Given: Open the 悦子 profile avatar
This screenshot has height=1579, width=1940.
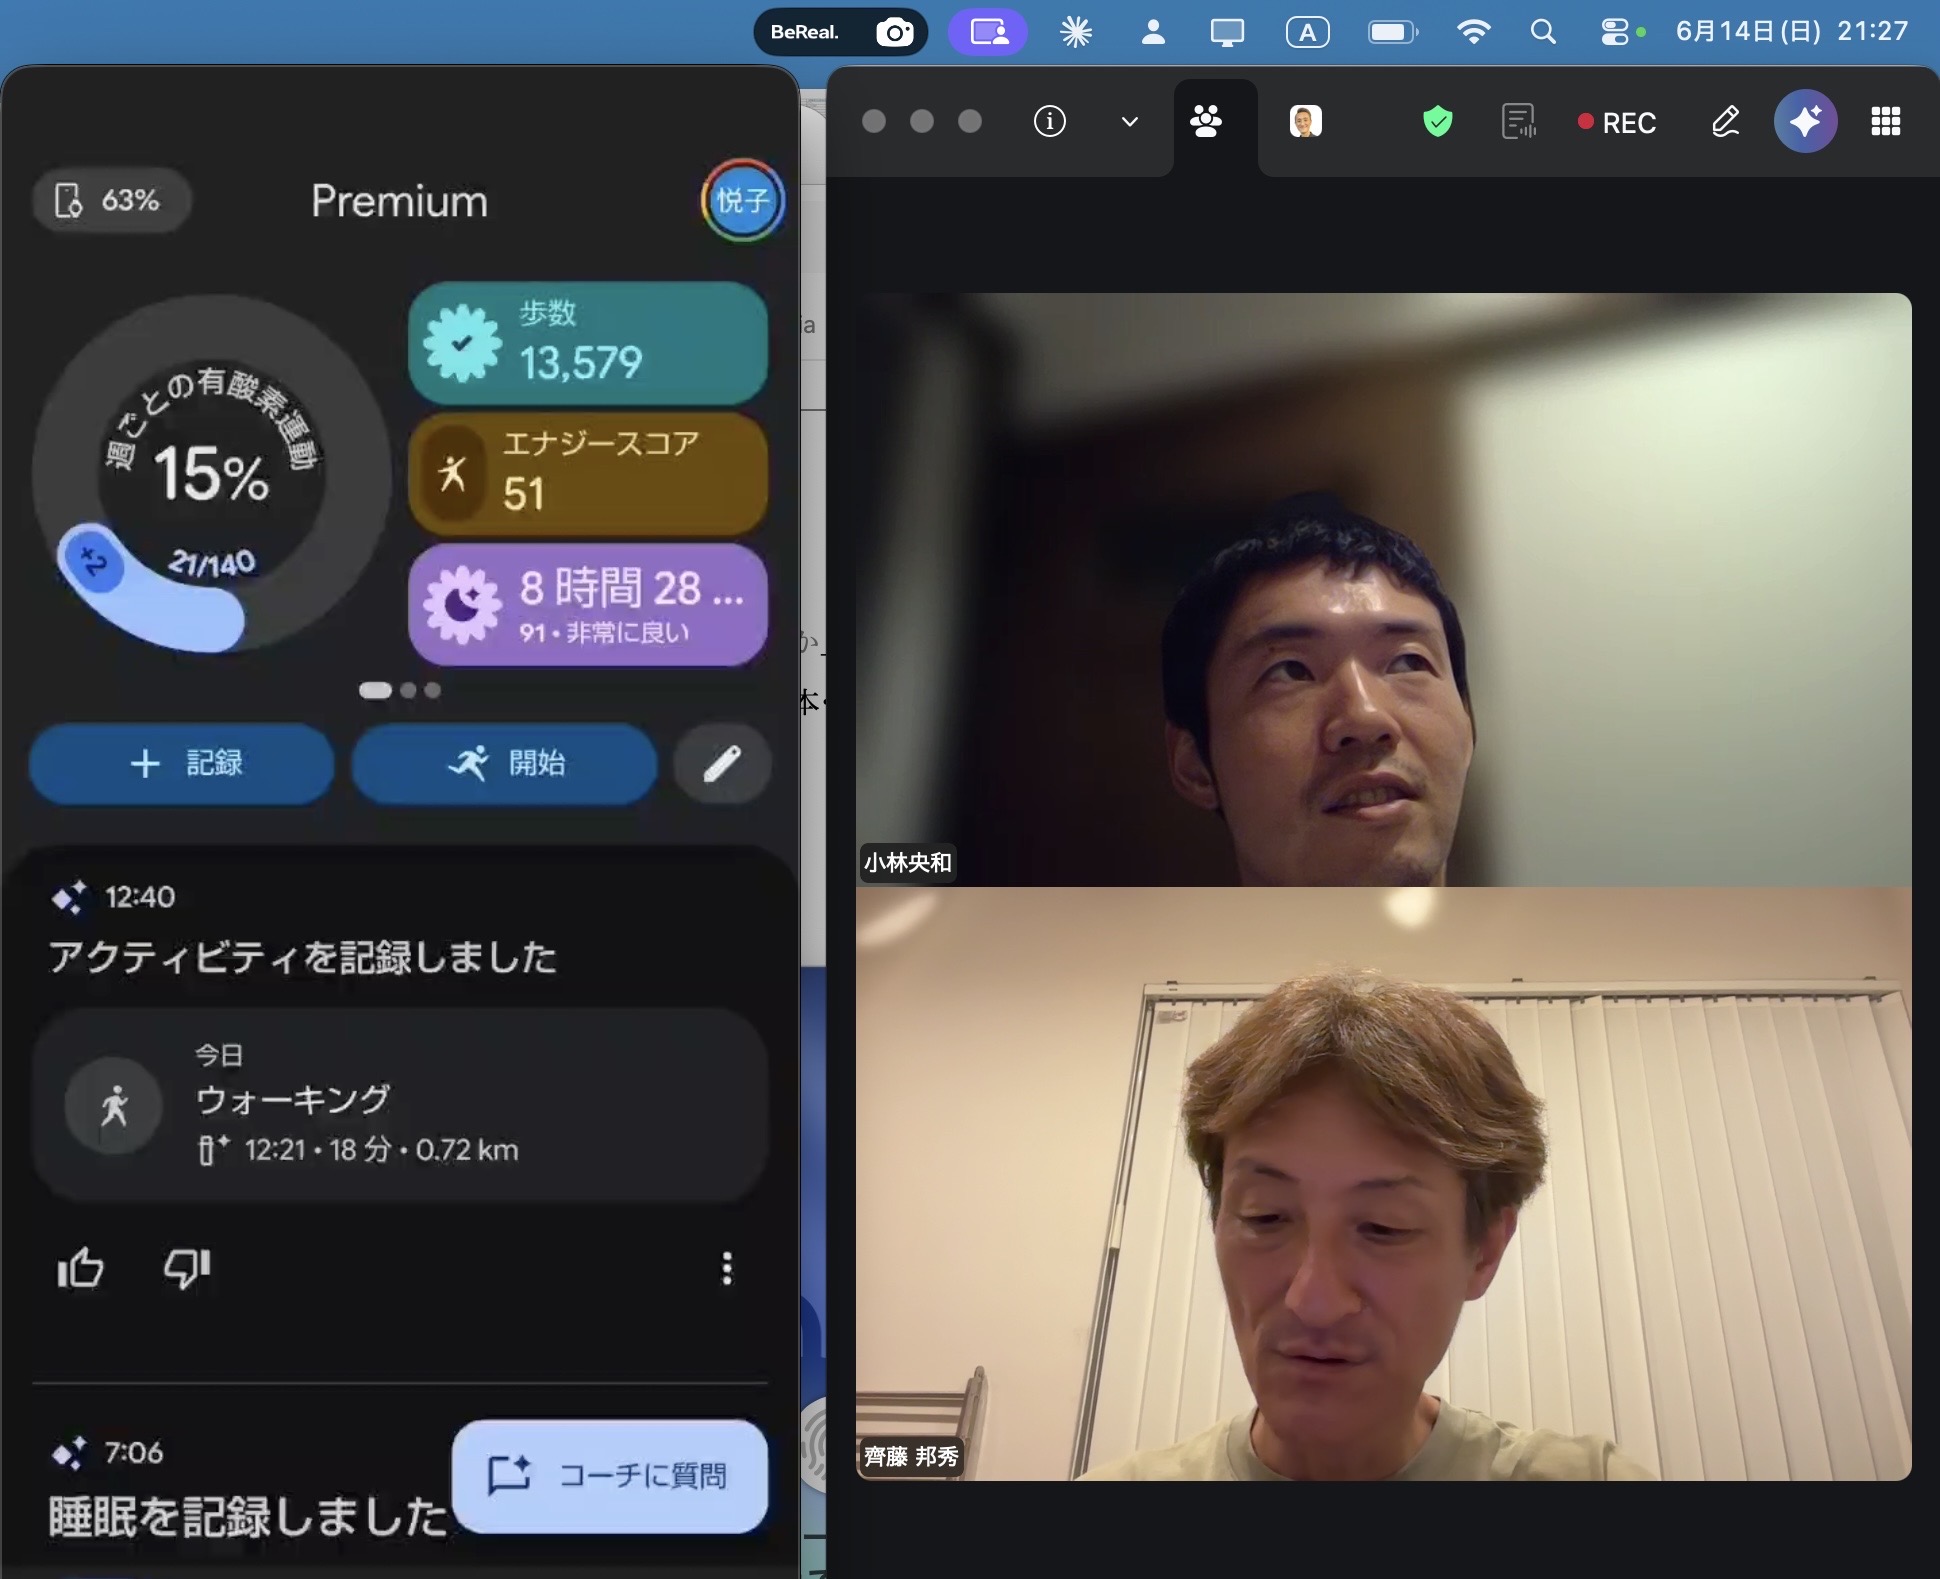Looking at the screenshot, I should point(742,201).
